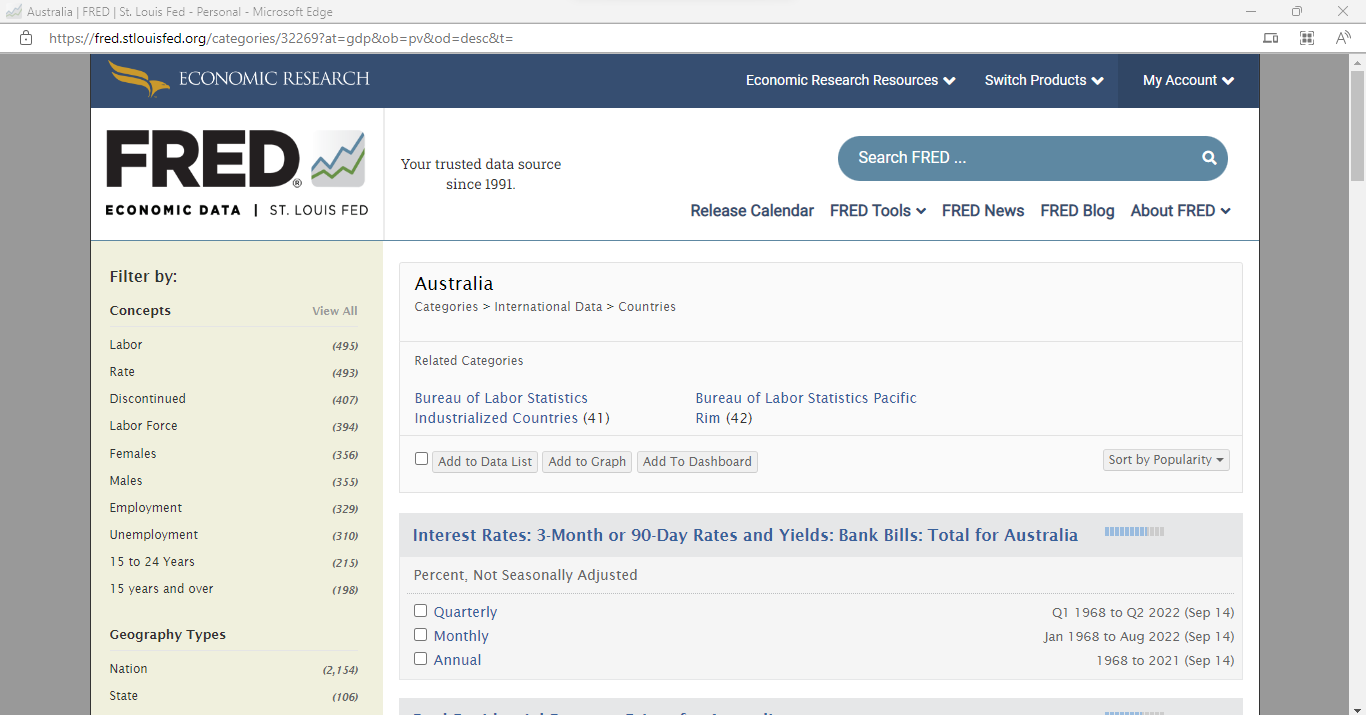The width and height of the screenshot is (1366, 715).
Task: Expand the About FRED menu
Action: click(x=1180, y=211)
